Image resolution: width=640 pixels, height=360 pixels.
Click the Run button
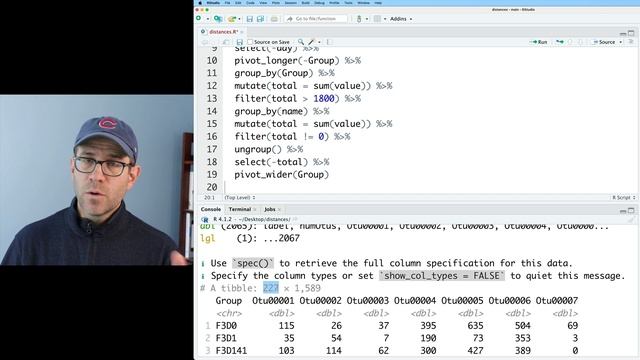coord(538,42)
